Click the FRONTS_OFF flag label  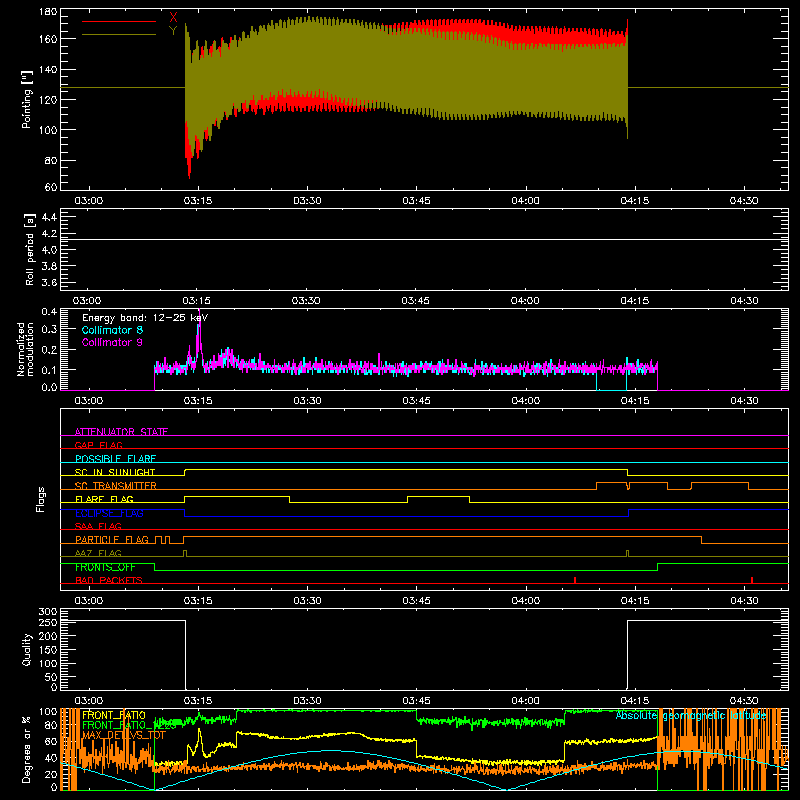pos(105,567)
